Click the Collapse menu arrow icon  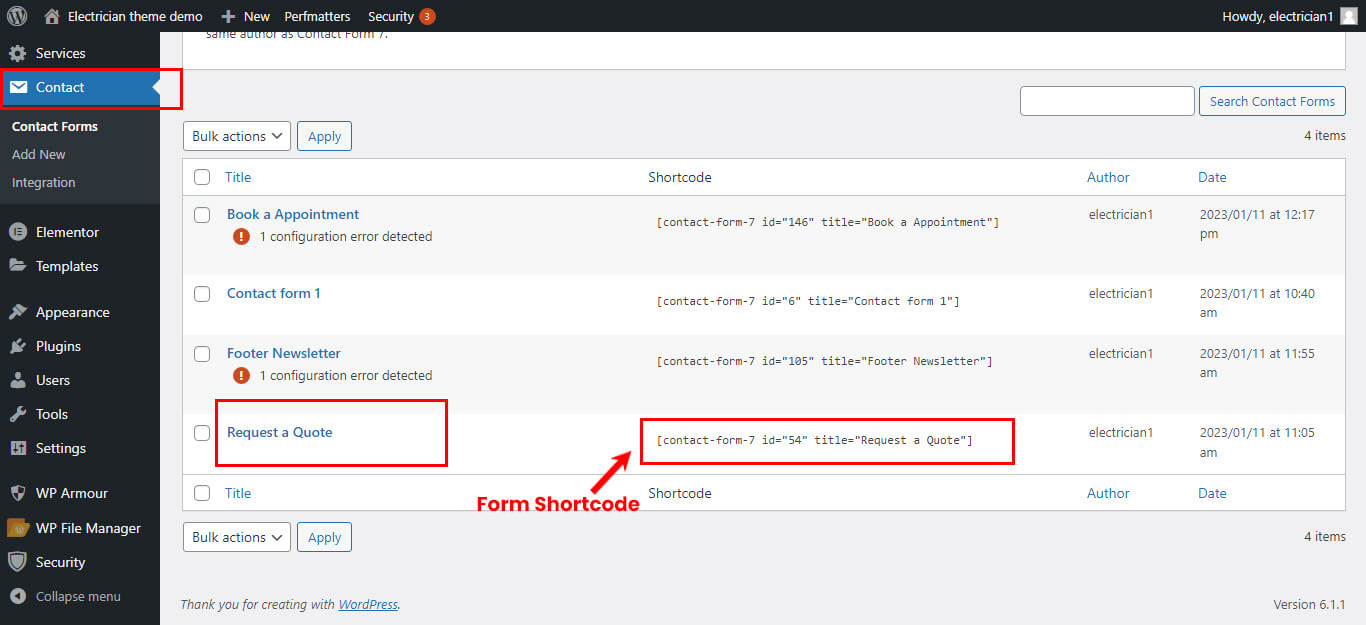[17, 596]
